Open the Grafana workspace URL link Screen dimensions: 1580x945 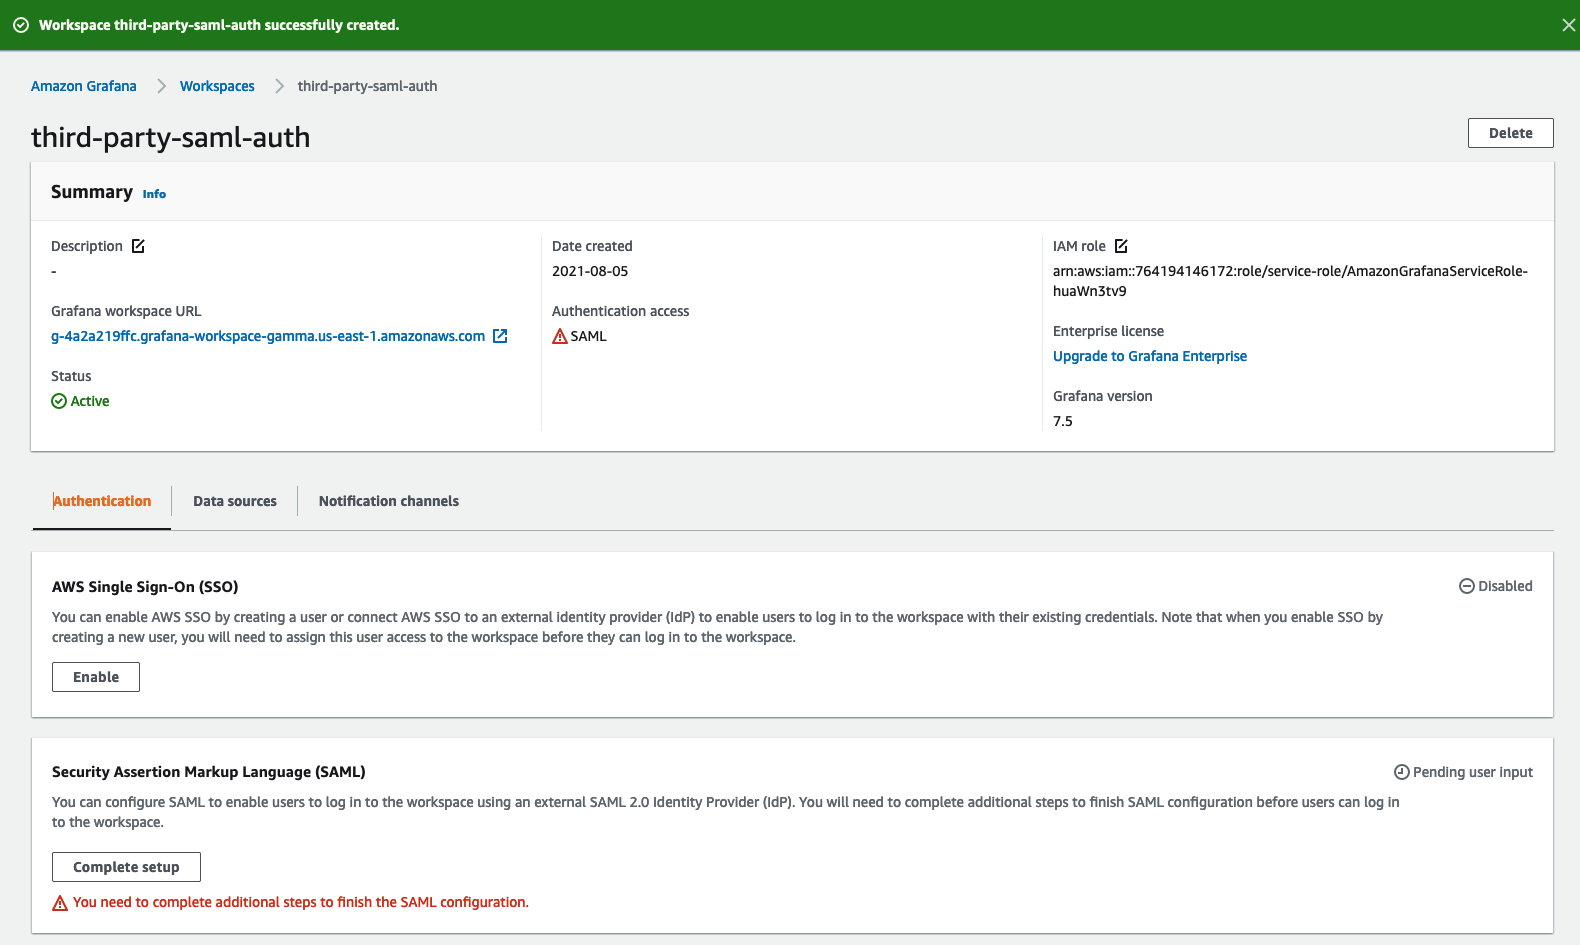pyautogui.click(x=268, y=336)
